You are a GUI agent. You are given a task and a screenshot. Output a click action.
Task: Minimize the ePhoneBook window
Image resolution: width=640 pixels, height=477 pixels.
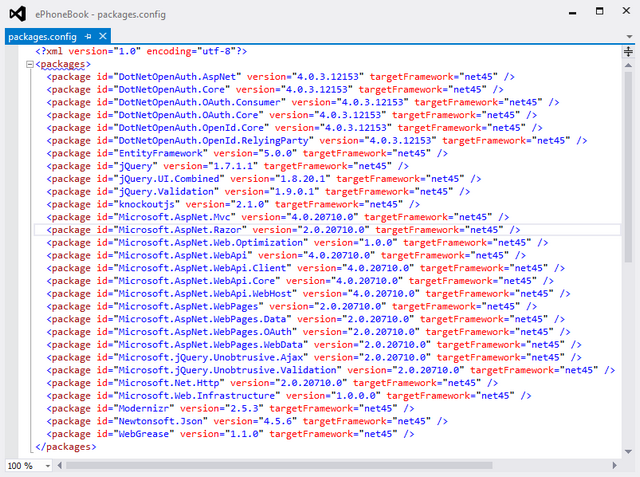pyautogui.click(x=573, y=13)
